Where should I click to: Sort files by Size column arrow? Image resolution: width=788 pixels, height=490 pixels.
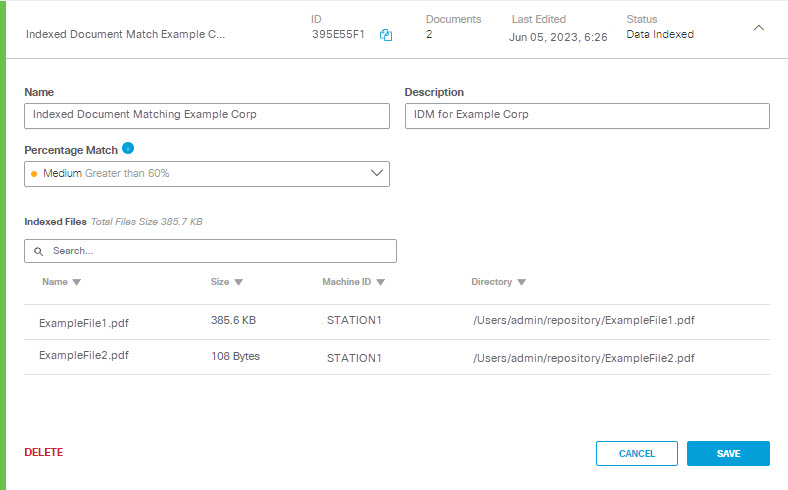(x=239, y=282)
